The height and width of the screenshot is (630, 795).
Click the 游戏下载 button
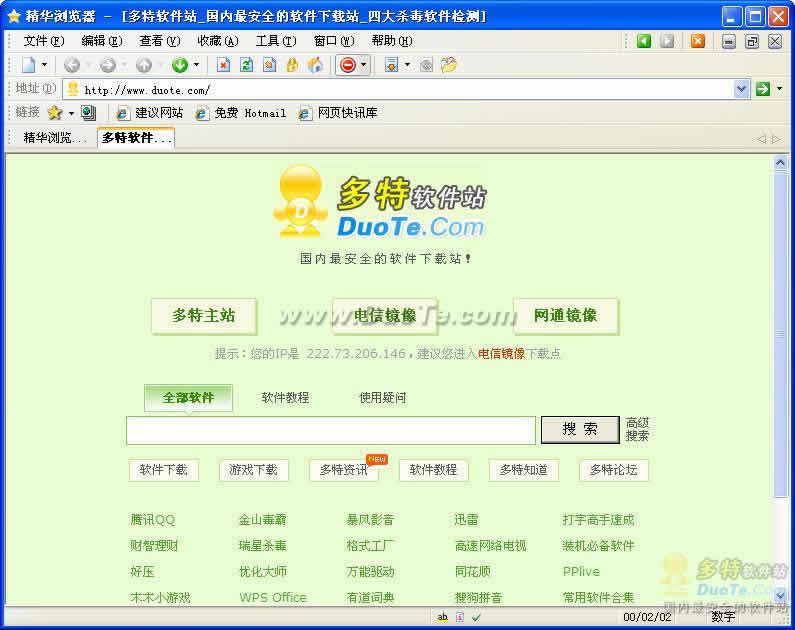(x=254, y=470)
